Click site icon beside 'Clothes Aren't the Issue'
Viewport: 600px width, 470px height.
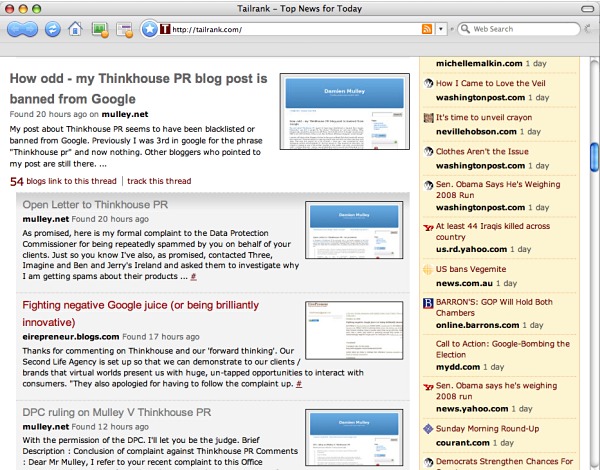428,151
